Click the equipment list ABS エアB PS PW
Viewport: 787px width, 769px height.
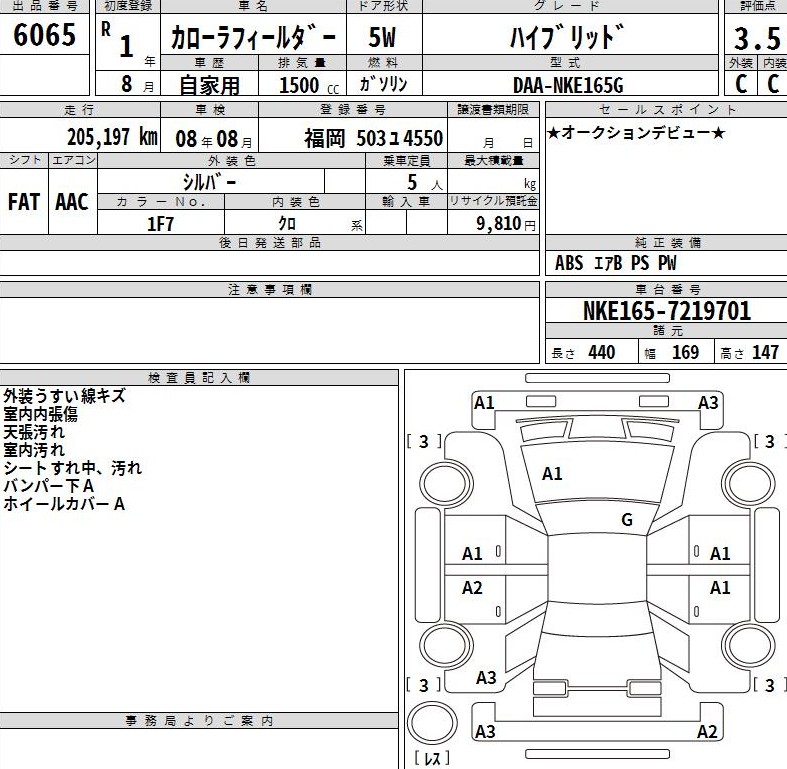coord(616,263)
